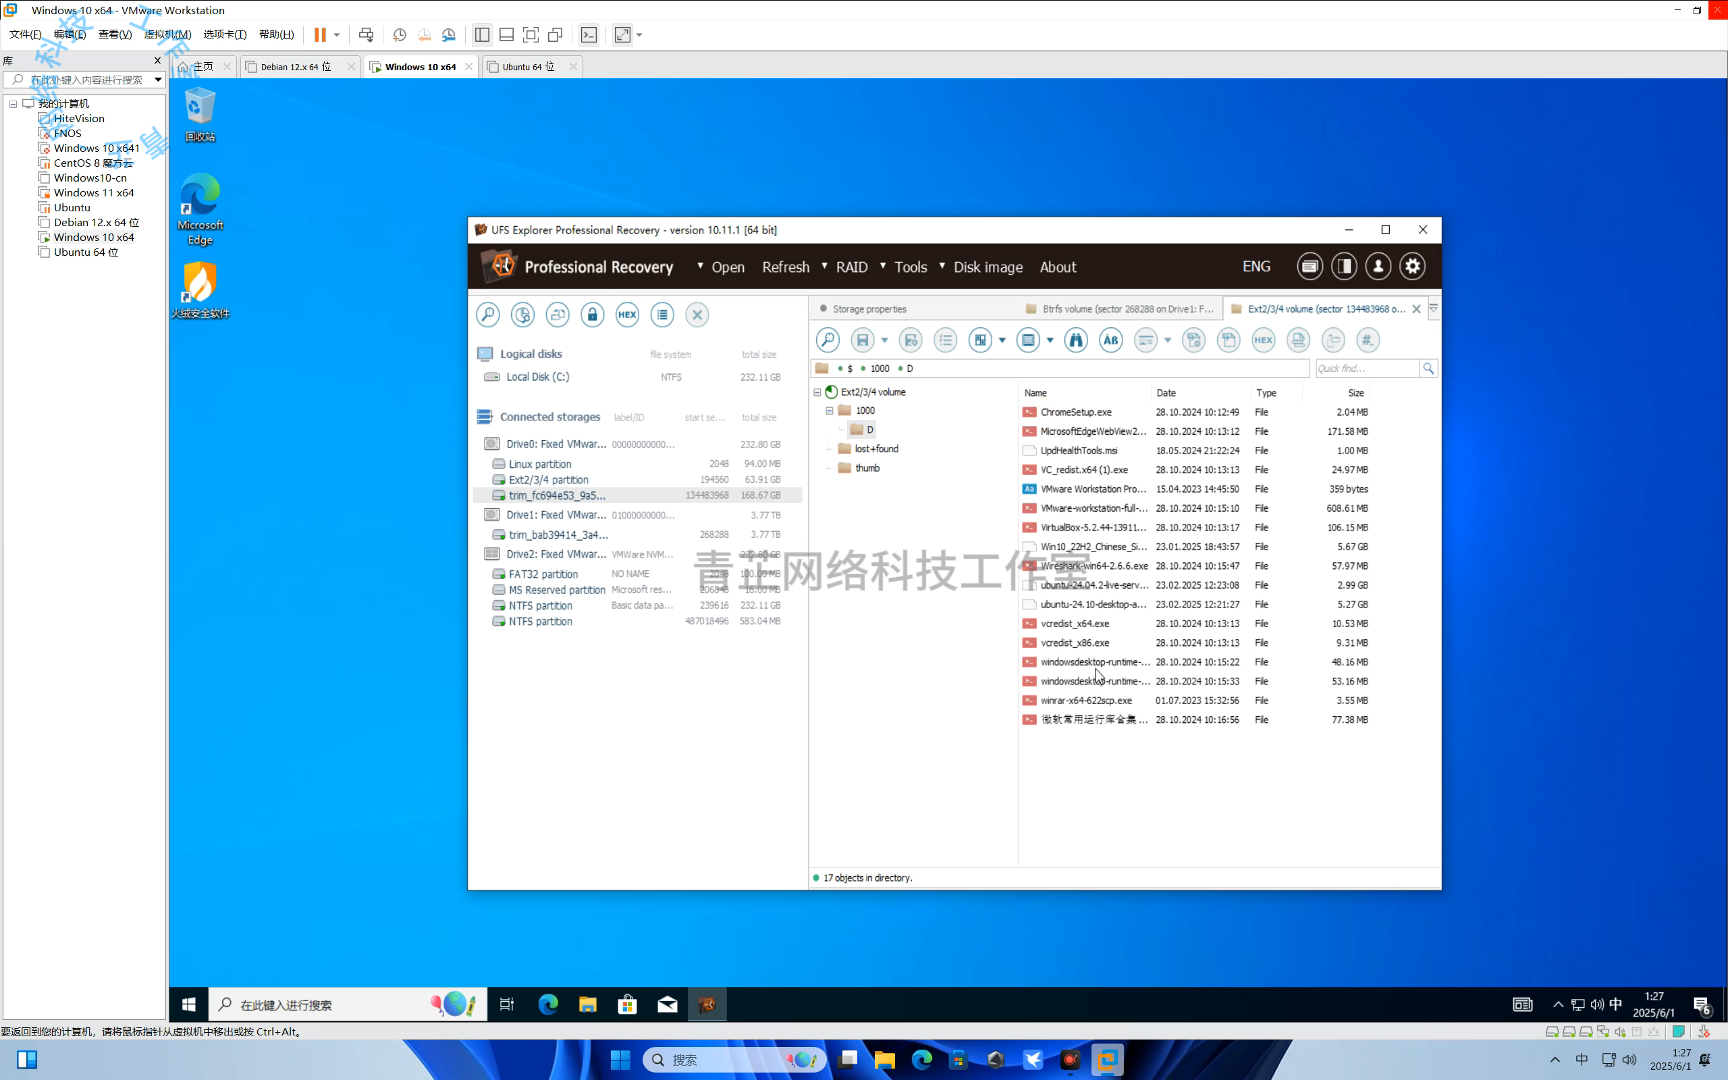Image resolution: width=1728 pixels, height=1080 pixels.
Task: Click the panel layout icon in UFS header
Action: [x=1344, y=266]
